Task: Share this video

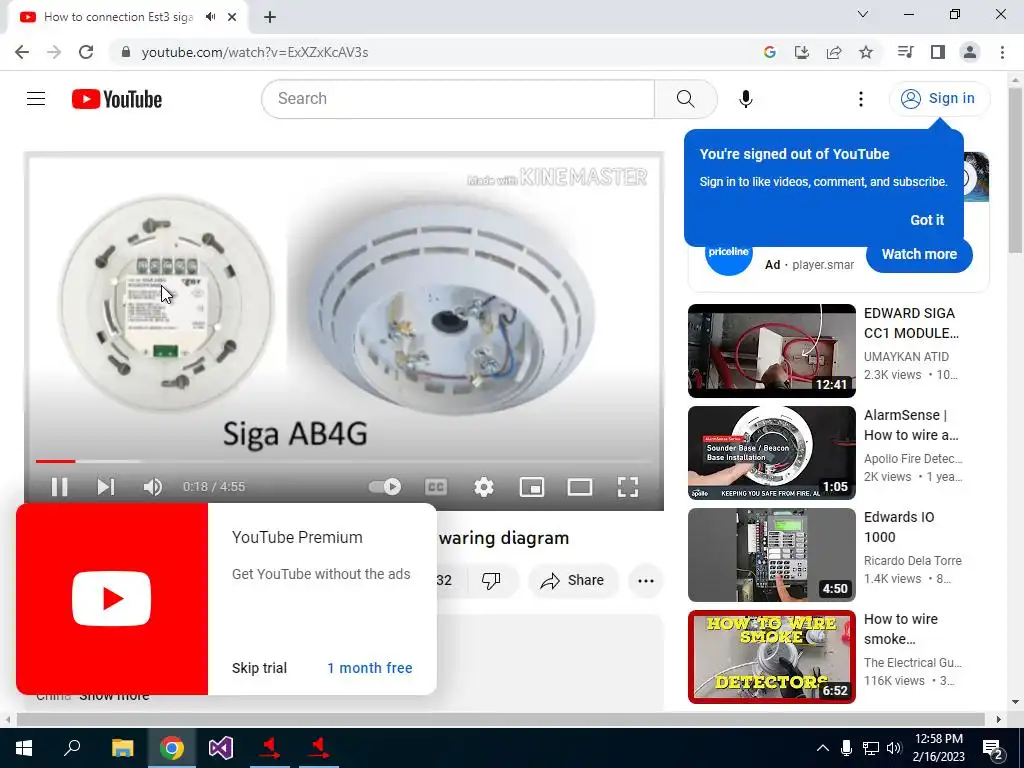Action: click(572, 580)
